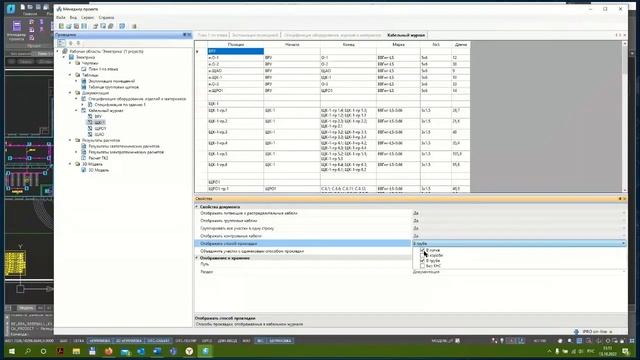Click the Позиция column header
Viewport: 640px width, 360px height.
click(x=236, y=44)
